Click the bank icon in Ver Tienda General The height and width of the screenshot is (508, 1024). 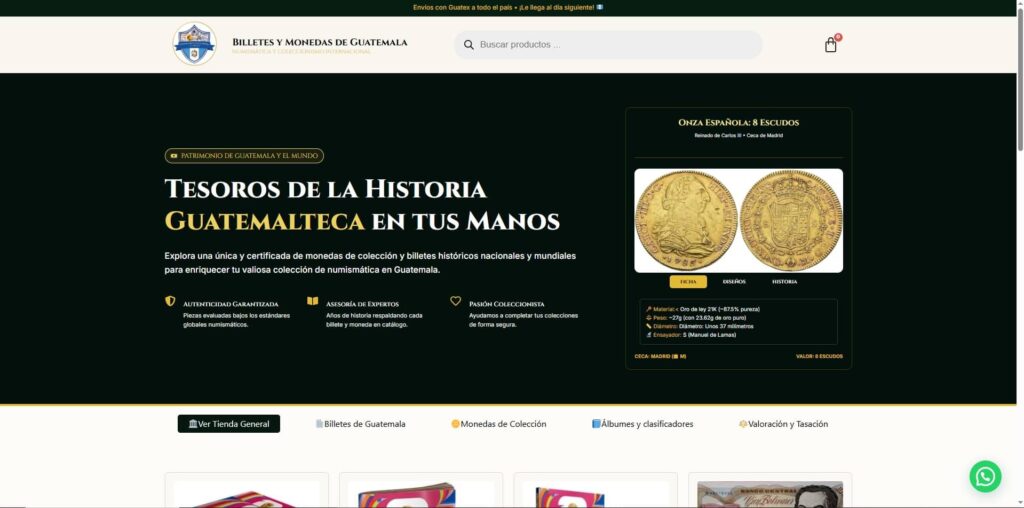pos(193,424)
